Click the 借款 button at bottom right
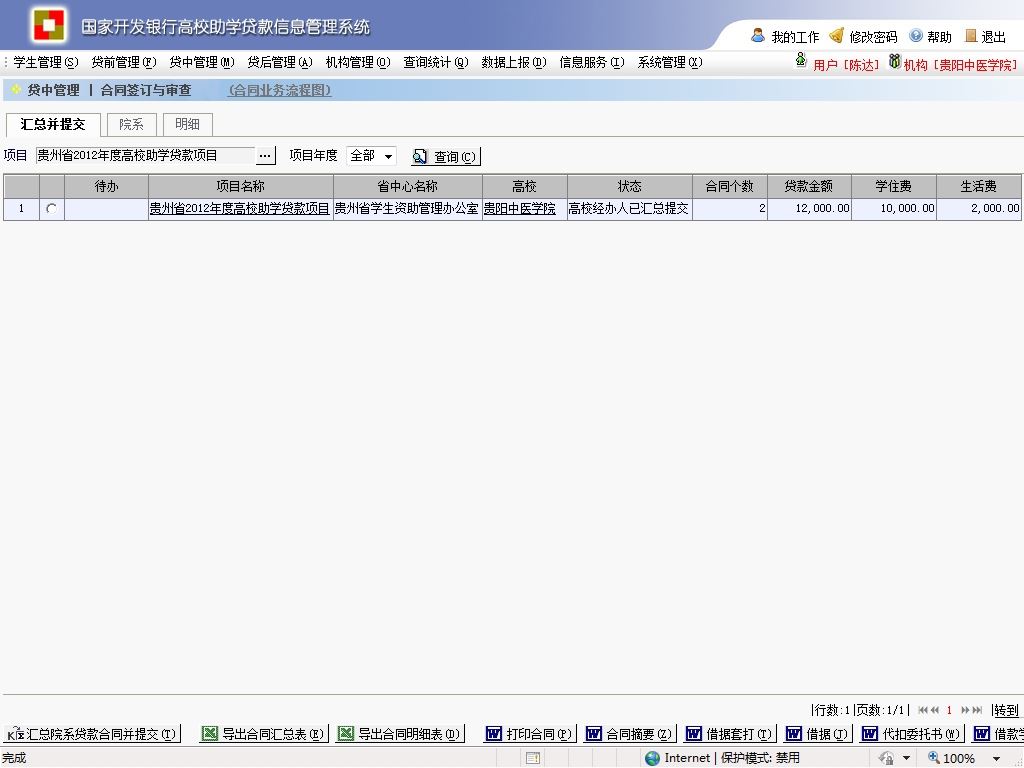 pyautogui.click(x=999, y=733)
